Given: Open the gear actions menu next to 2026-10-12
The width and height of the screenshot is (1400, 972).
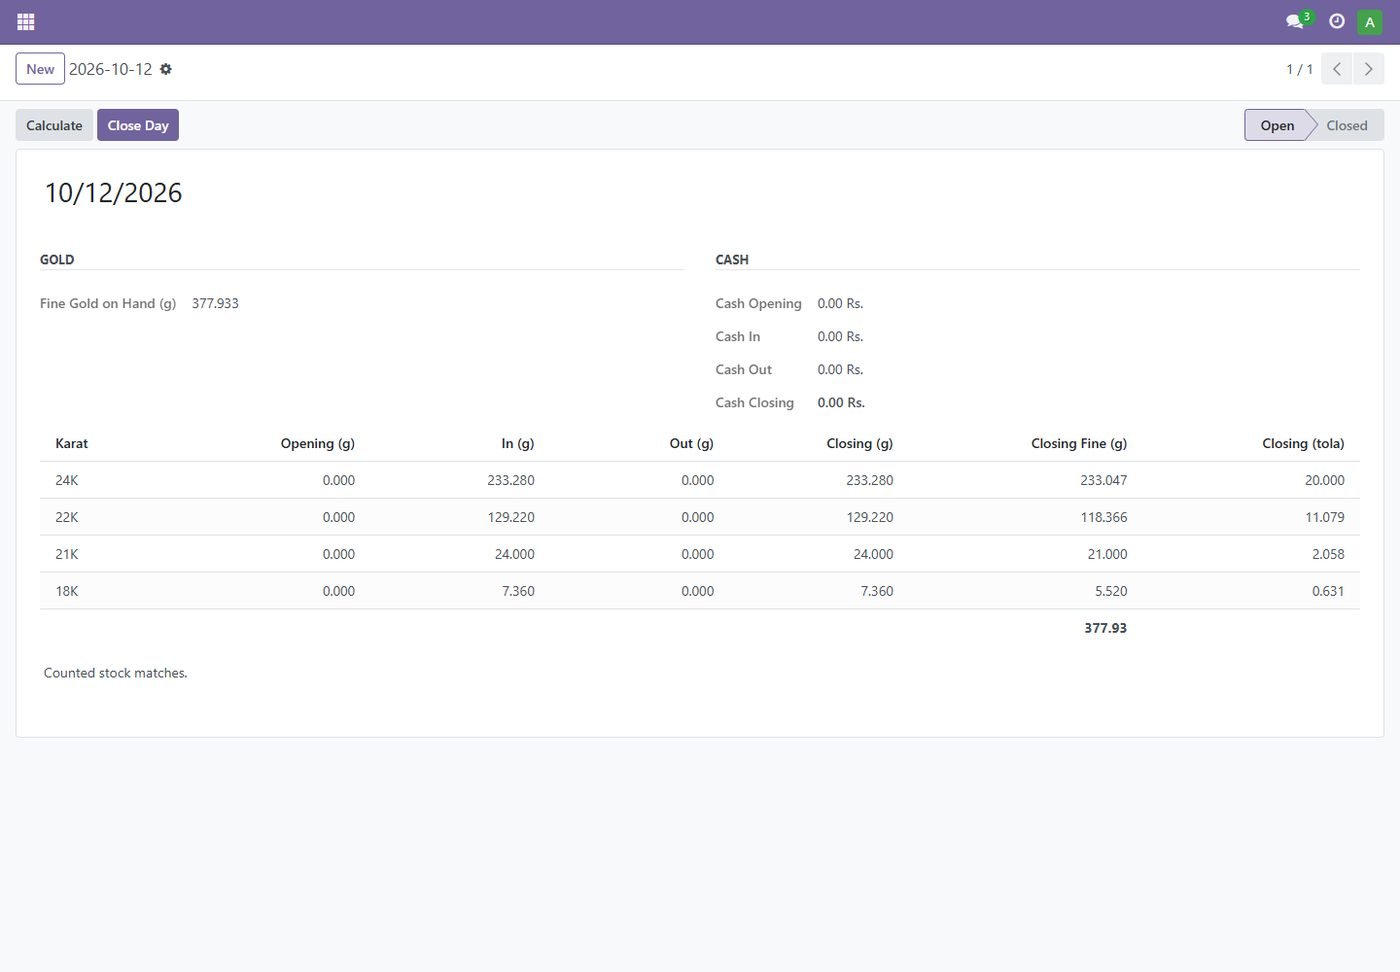Looking at the screenshot, I should (x=166, y=69).
